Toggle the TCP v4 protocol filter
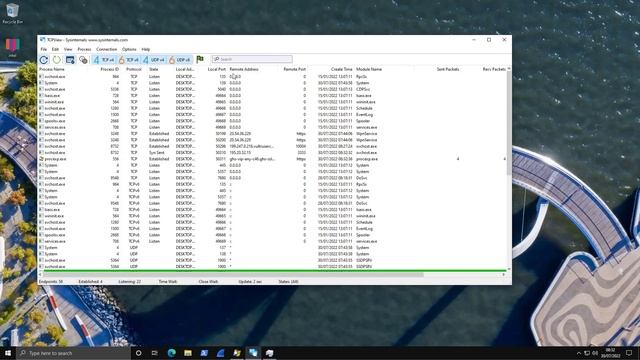The width and height of the screenshot is (640, 360). click(x=104, y=60)
